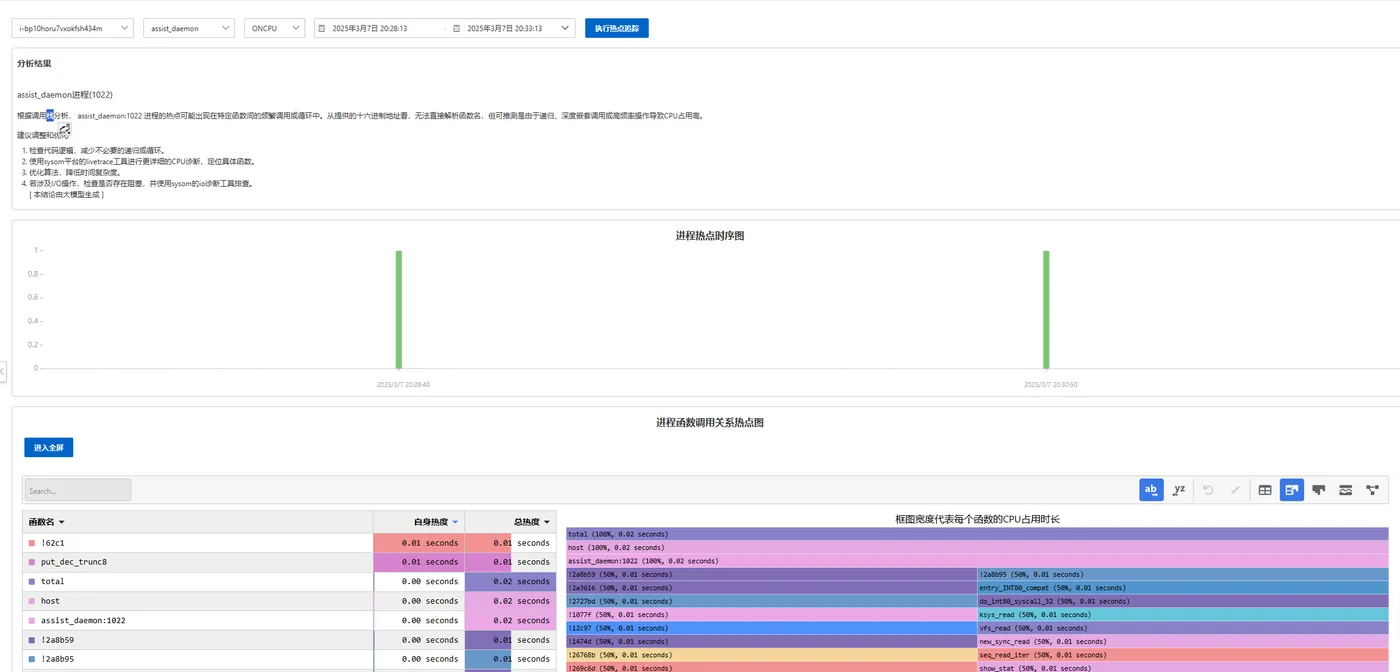The width and height of the screenshot is (1400, 672).
Task: Click the left sidebar collapse arrow
Action: pos(3,371)
